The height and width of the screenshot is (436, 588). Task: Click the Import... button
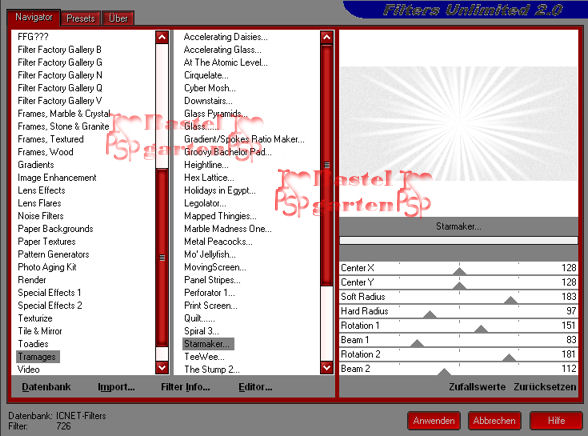tap(116, 387)
